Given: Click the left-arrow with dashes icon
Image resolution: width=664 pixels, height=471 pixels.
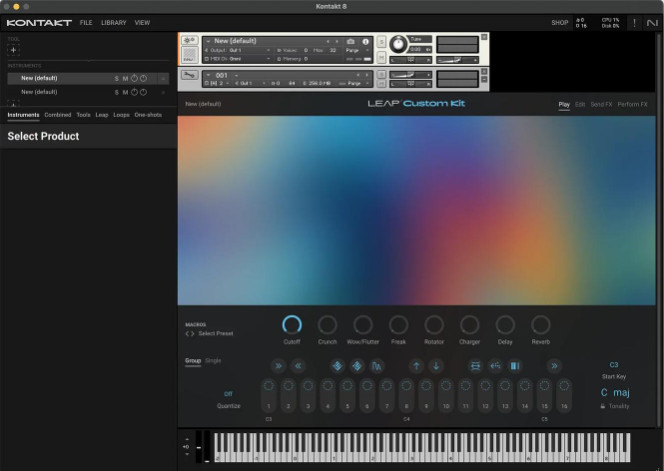Looking at the screenshot, I should click(495, 366).
